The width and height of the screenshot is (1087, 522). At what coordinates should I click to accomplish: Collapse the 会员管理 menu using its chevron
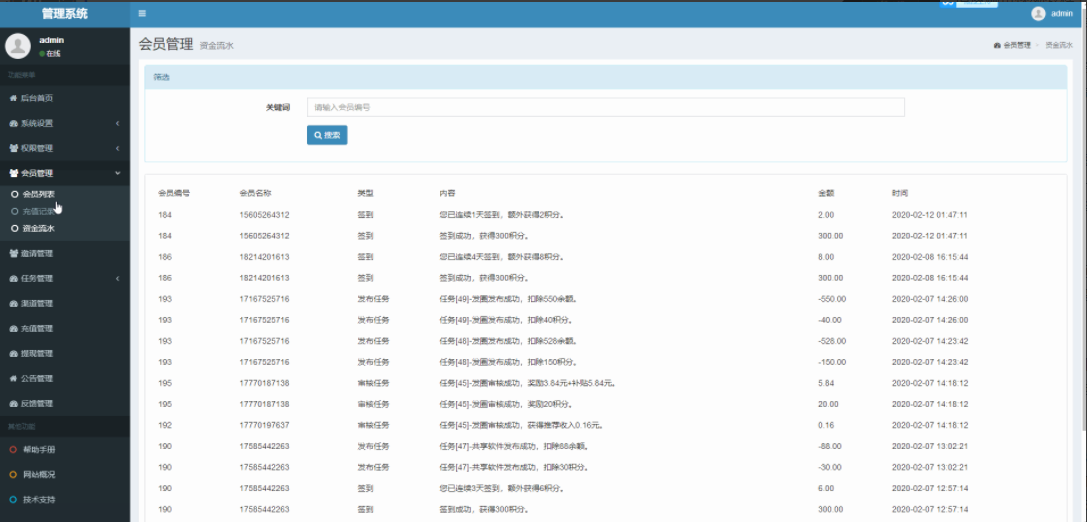117,173
